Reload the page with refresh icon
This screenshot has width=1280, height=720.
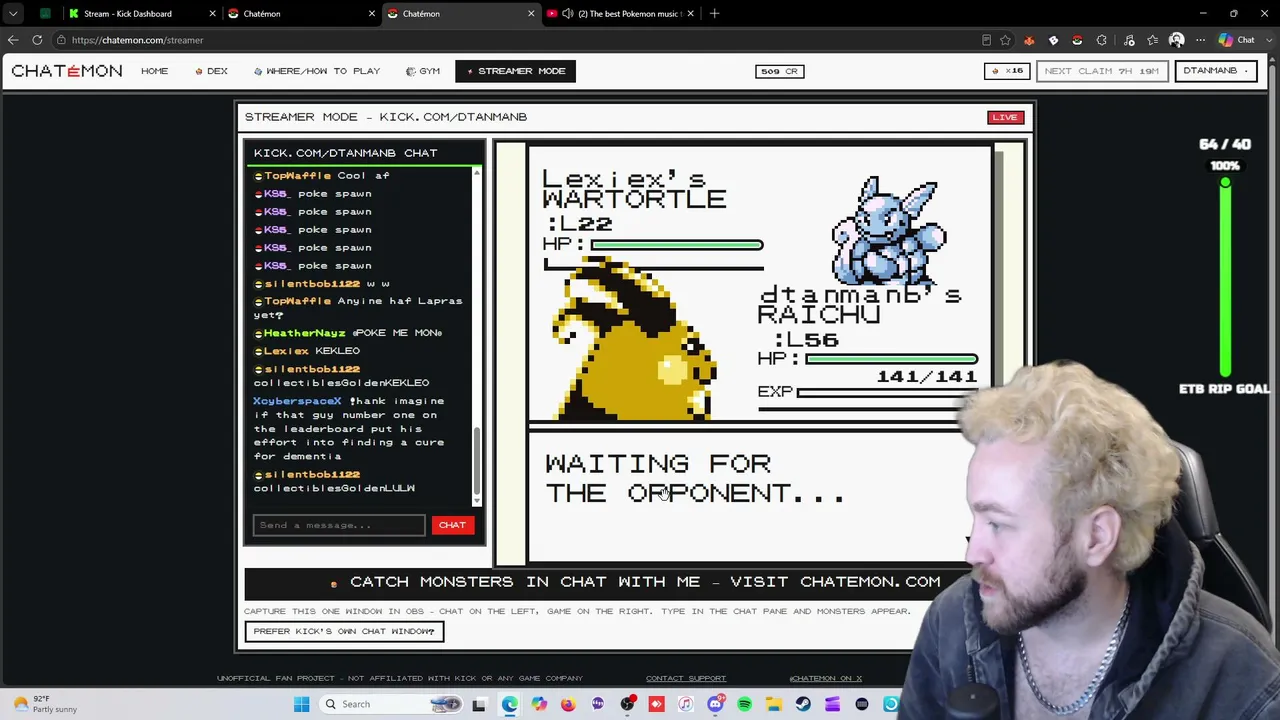click(x=37, y=40)
